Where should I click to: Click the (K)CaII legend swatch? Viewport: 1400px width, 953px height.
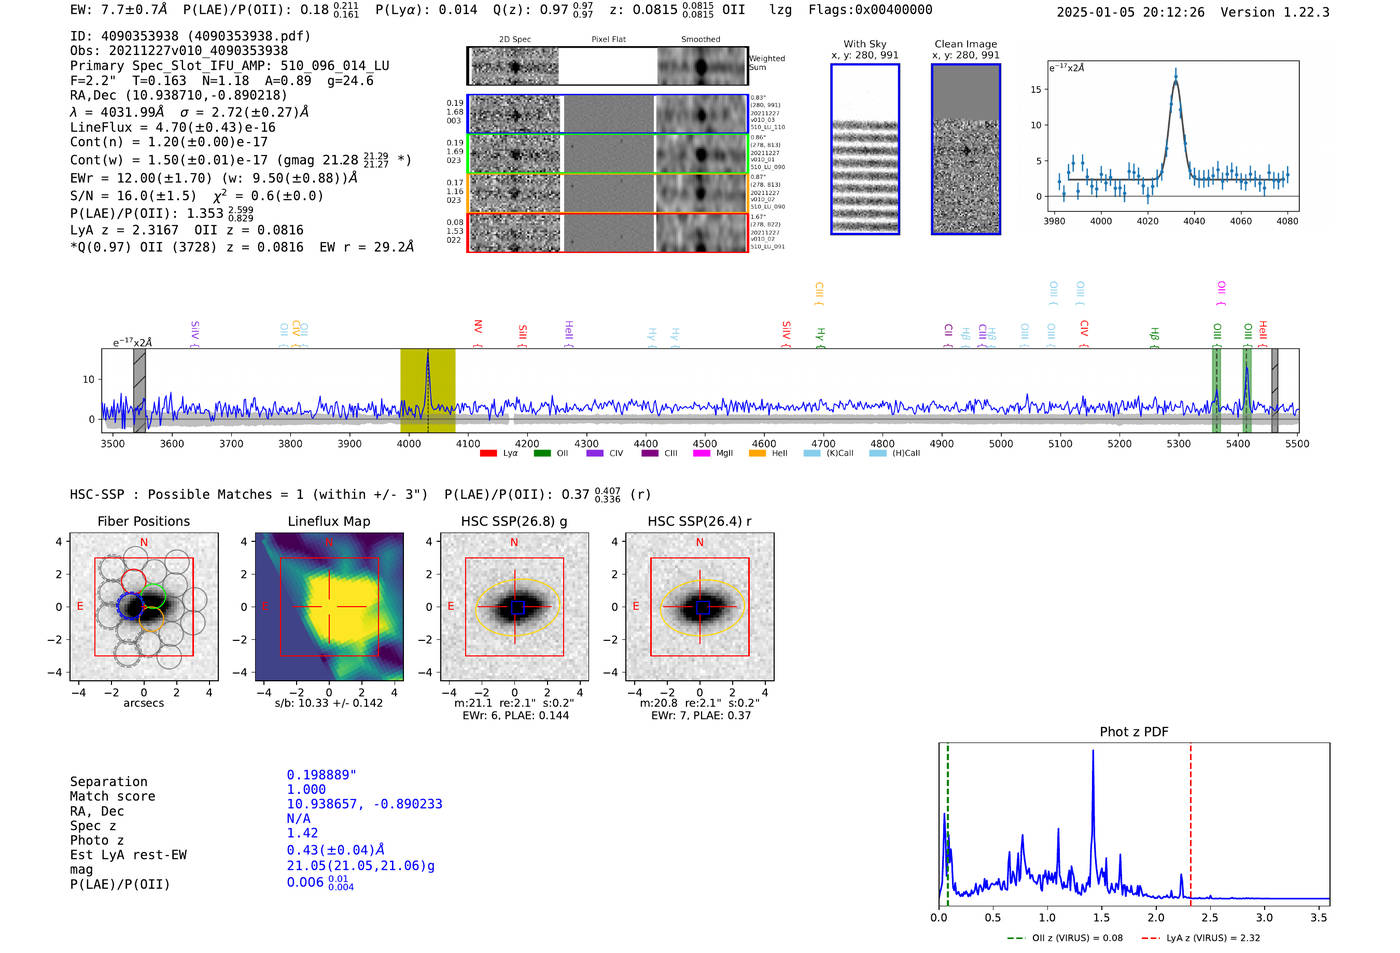click(812, 454)
